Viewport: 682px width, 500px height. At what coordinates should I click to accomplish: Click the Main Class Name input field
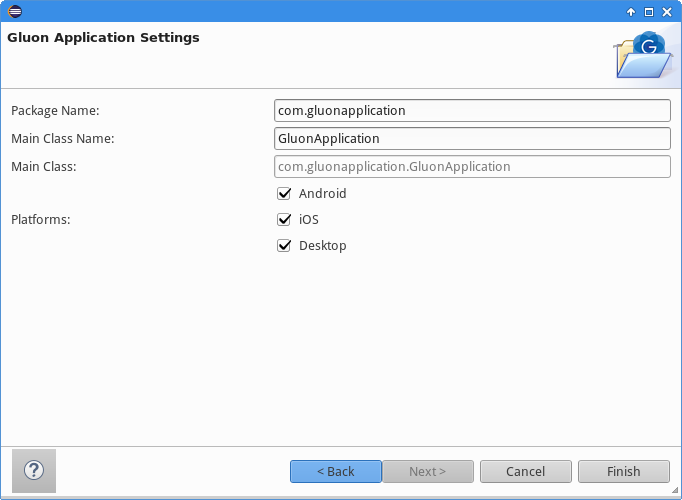472,138
